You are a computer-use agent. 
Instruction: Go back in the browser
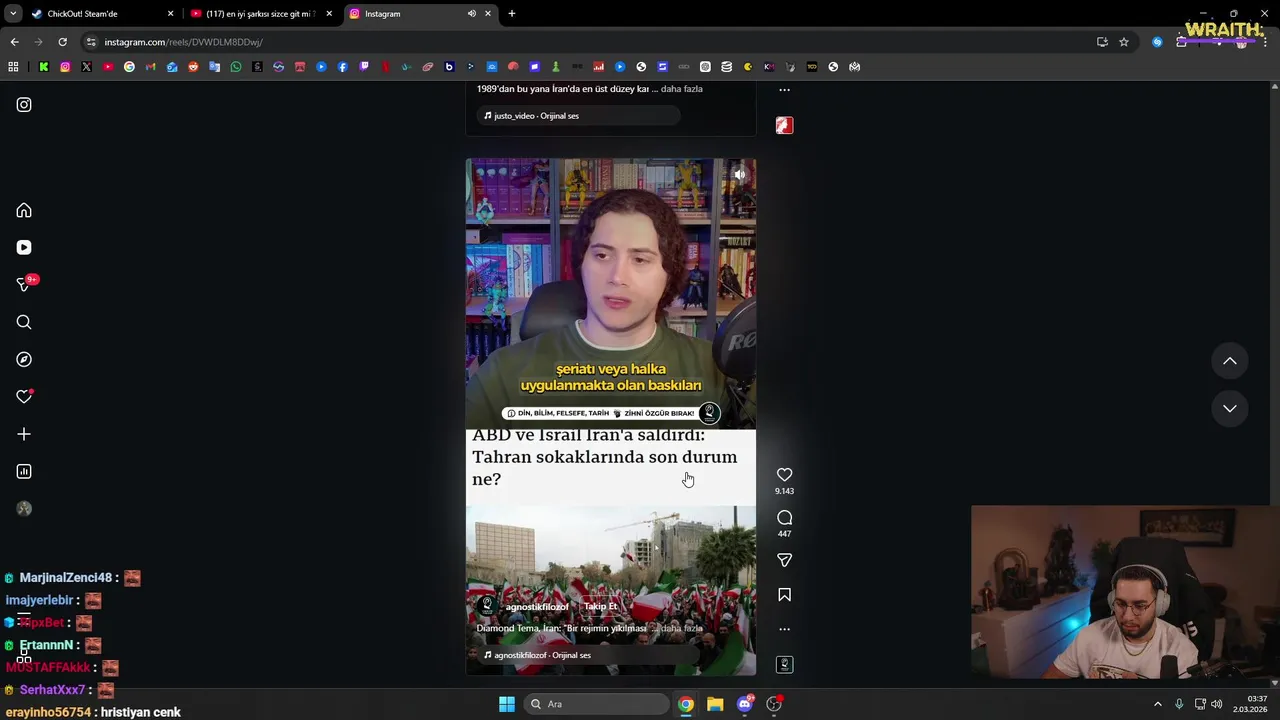click(14, 42)
